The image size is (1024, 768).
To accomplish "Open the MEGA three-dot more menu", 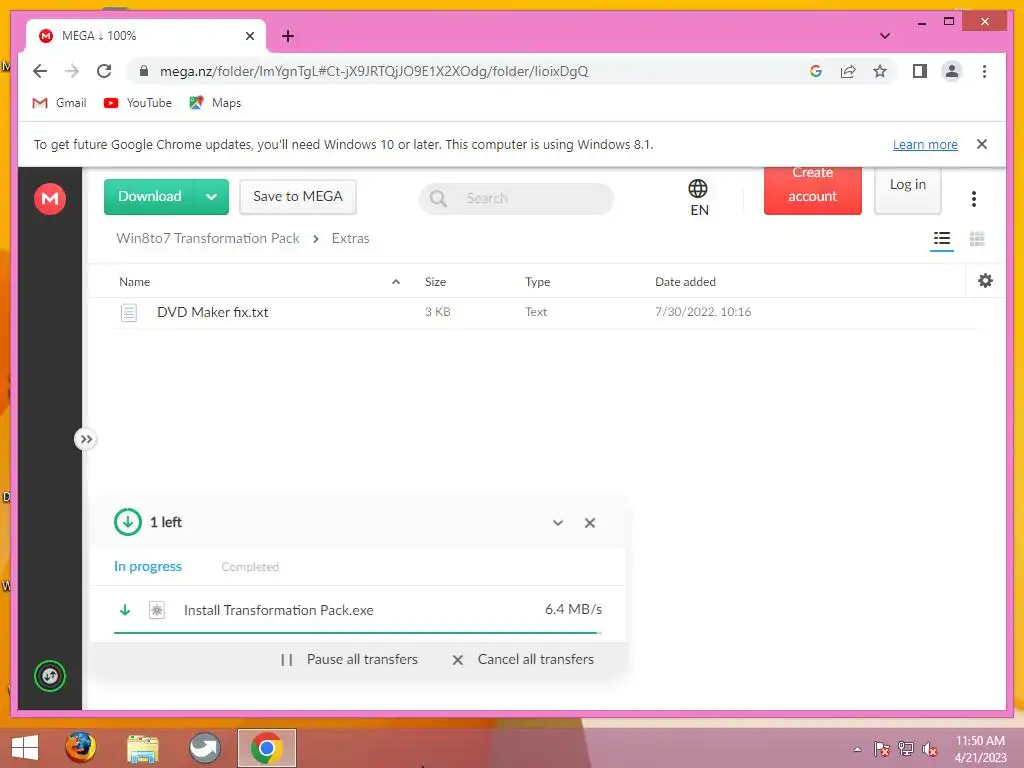I will (x=974, y=199).
